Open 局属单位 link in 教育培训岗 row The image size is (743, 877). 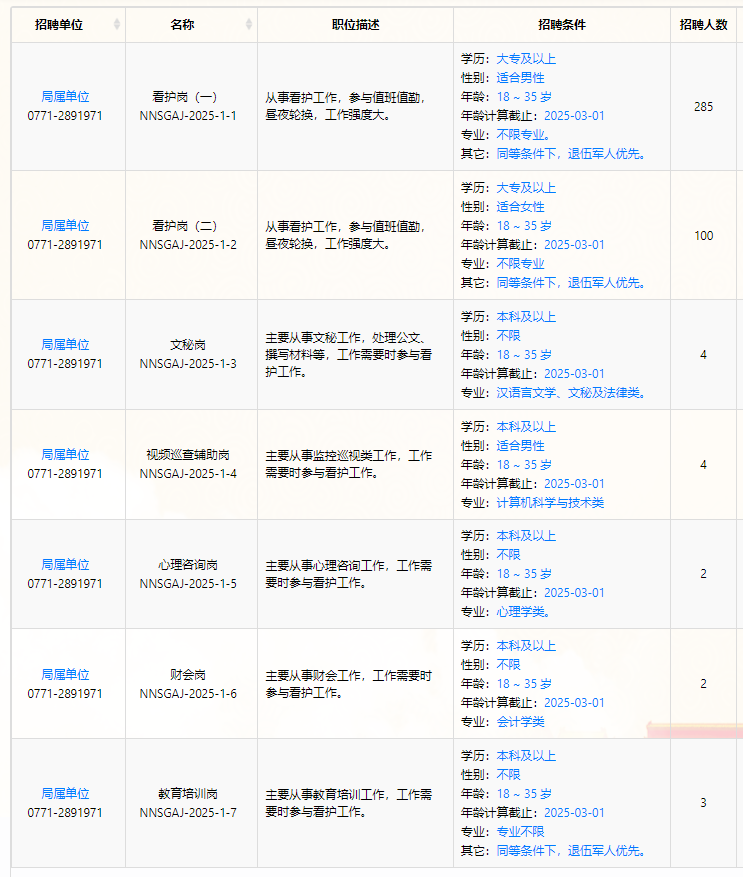(x=65, y=794)
